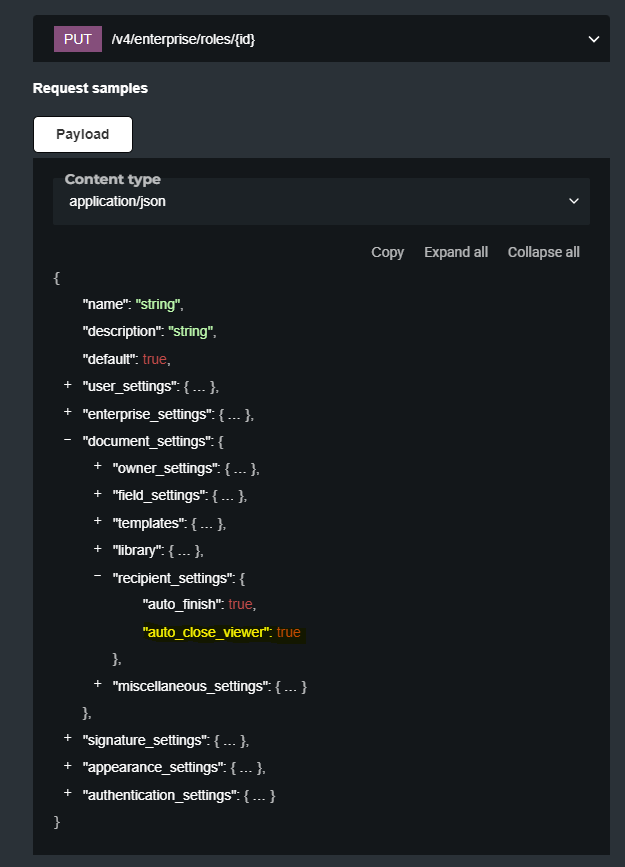Expand the miscellaneous_settings node

[x=98, y=685]
